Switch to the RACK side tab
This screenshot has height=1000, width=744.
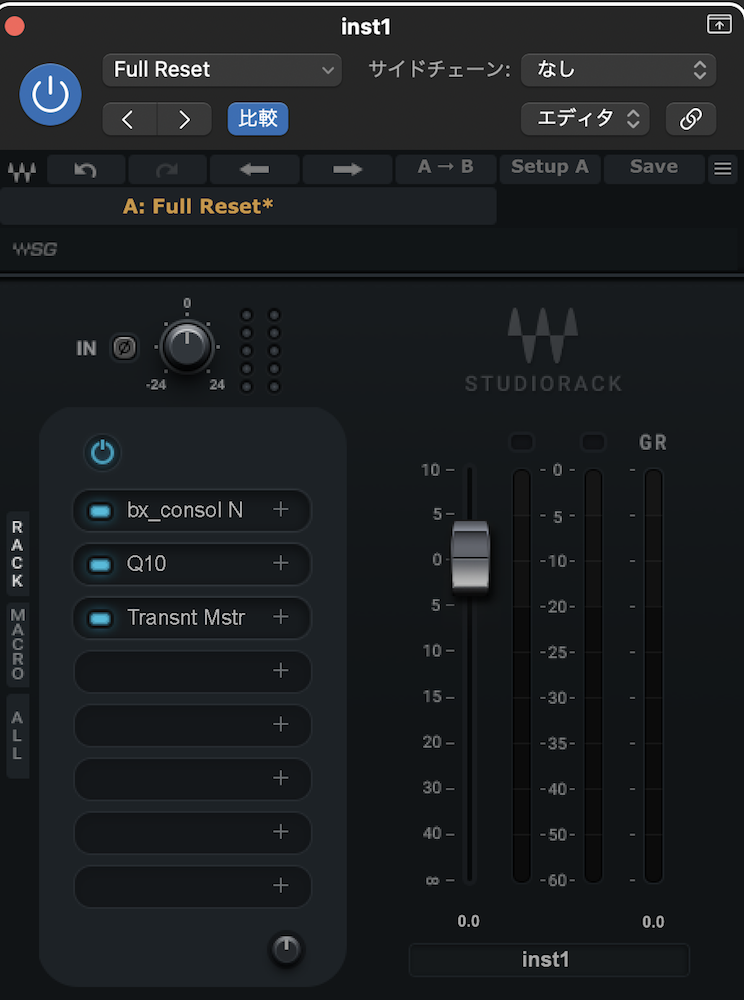(x=17, y=554)
